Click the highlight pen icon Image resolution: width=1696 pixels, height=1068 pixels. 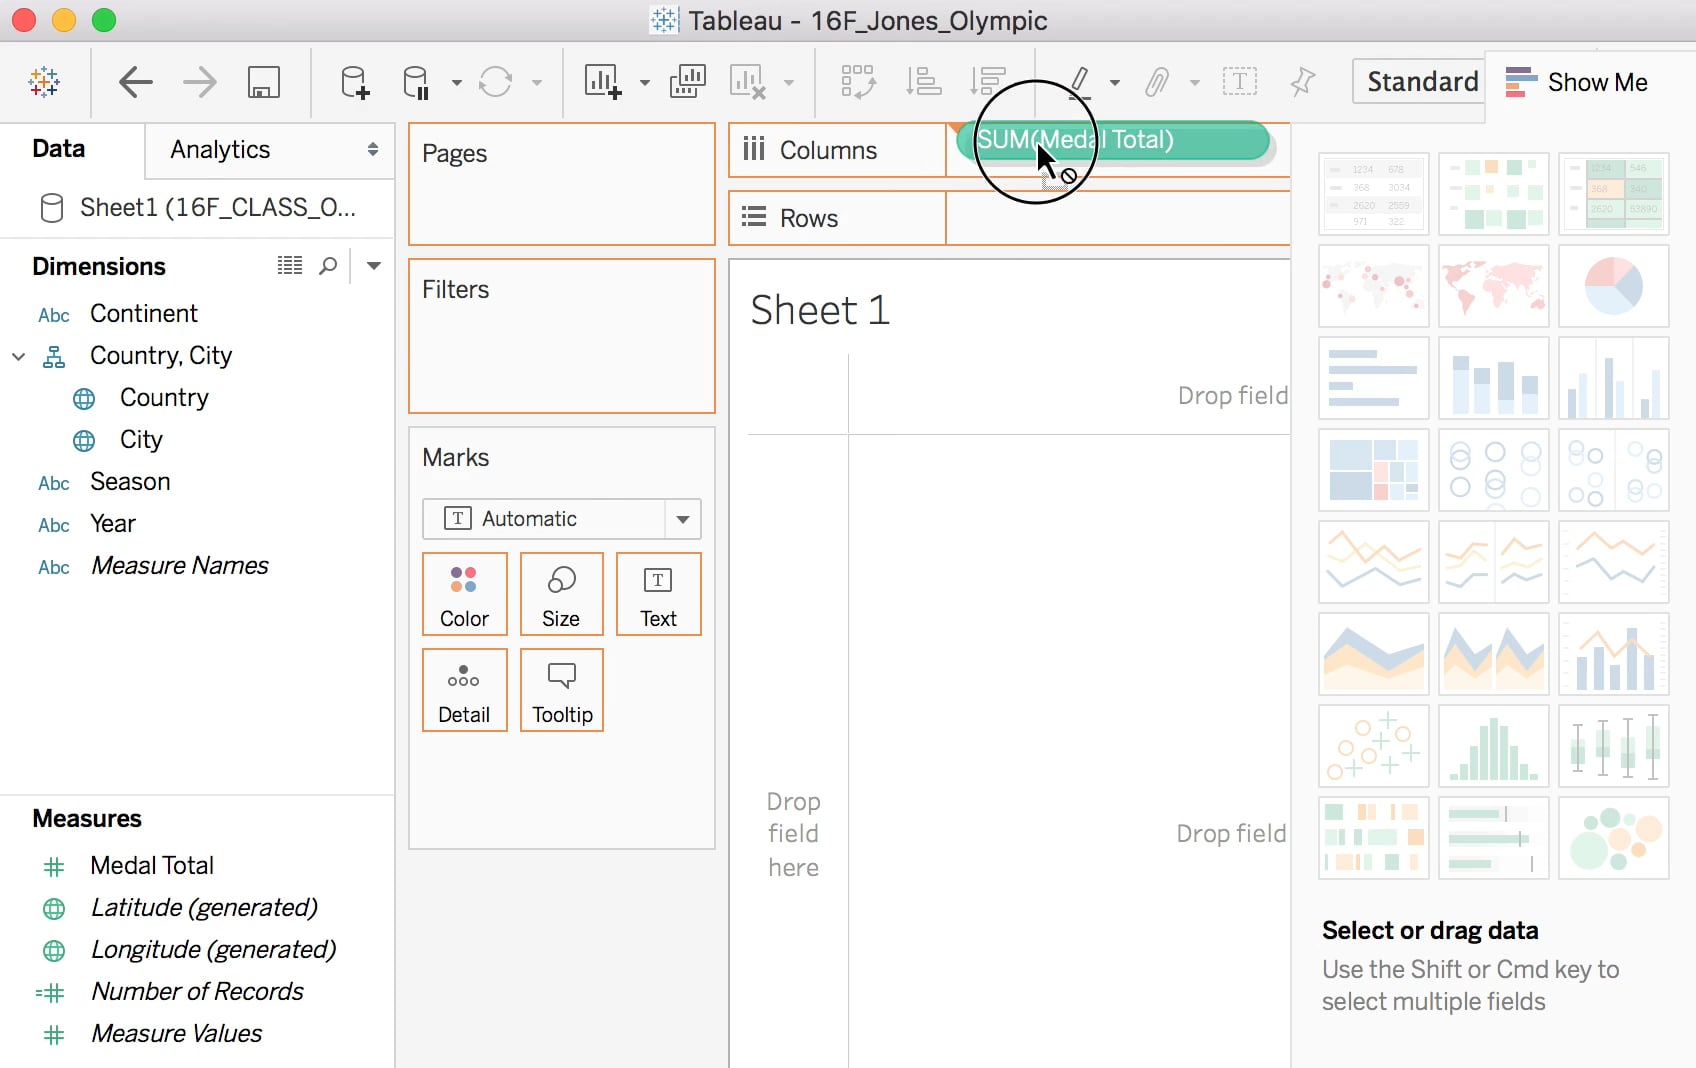pos(1079,82)
